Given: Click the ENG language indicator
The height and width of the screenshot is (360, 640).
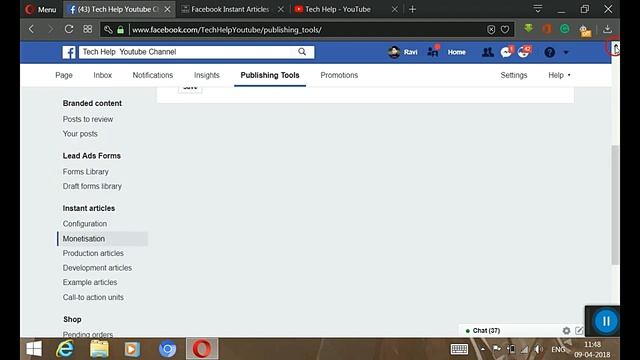Looking at the screenshot, I should pyautogui.click(x=558, y=349).
